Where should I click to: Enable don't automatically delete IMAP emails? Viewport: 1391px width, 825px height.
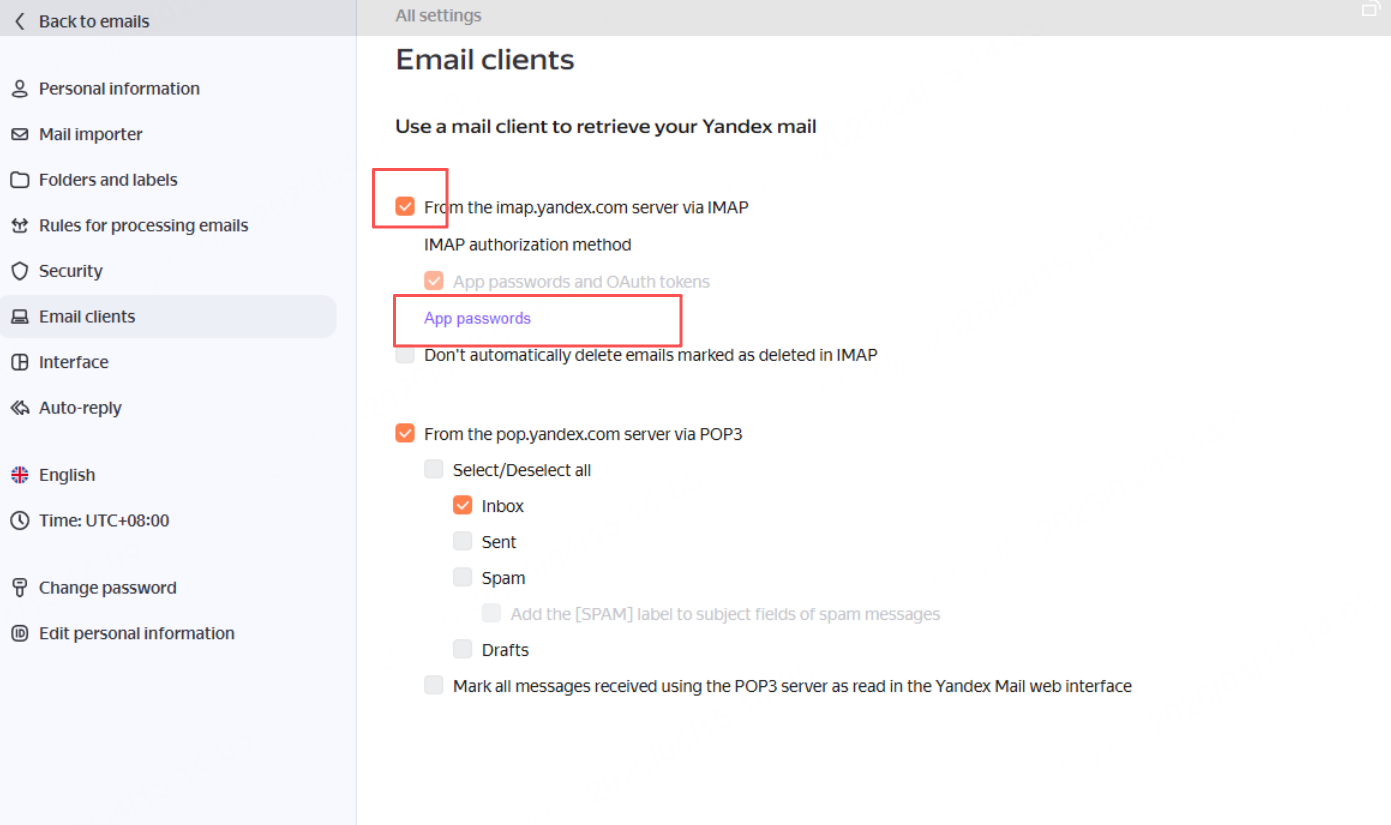405,355
